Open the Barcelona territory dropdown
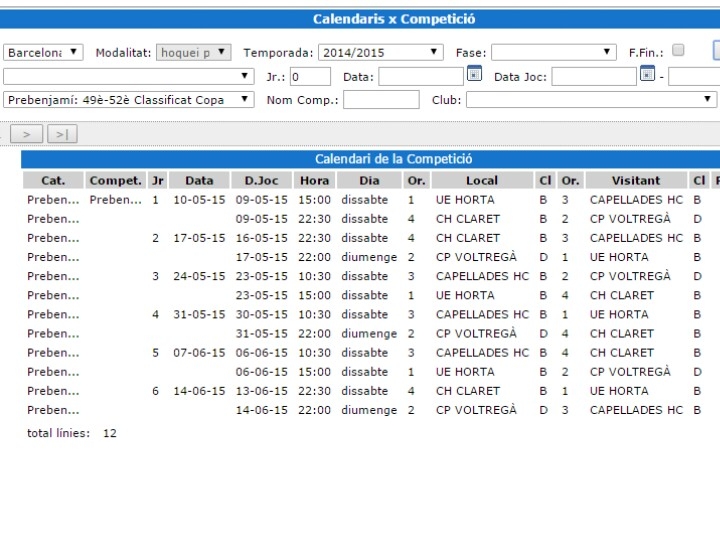Screen dimensions: 720x533 coord(43,52)
